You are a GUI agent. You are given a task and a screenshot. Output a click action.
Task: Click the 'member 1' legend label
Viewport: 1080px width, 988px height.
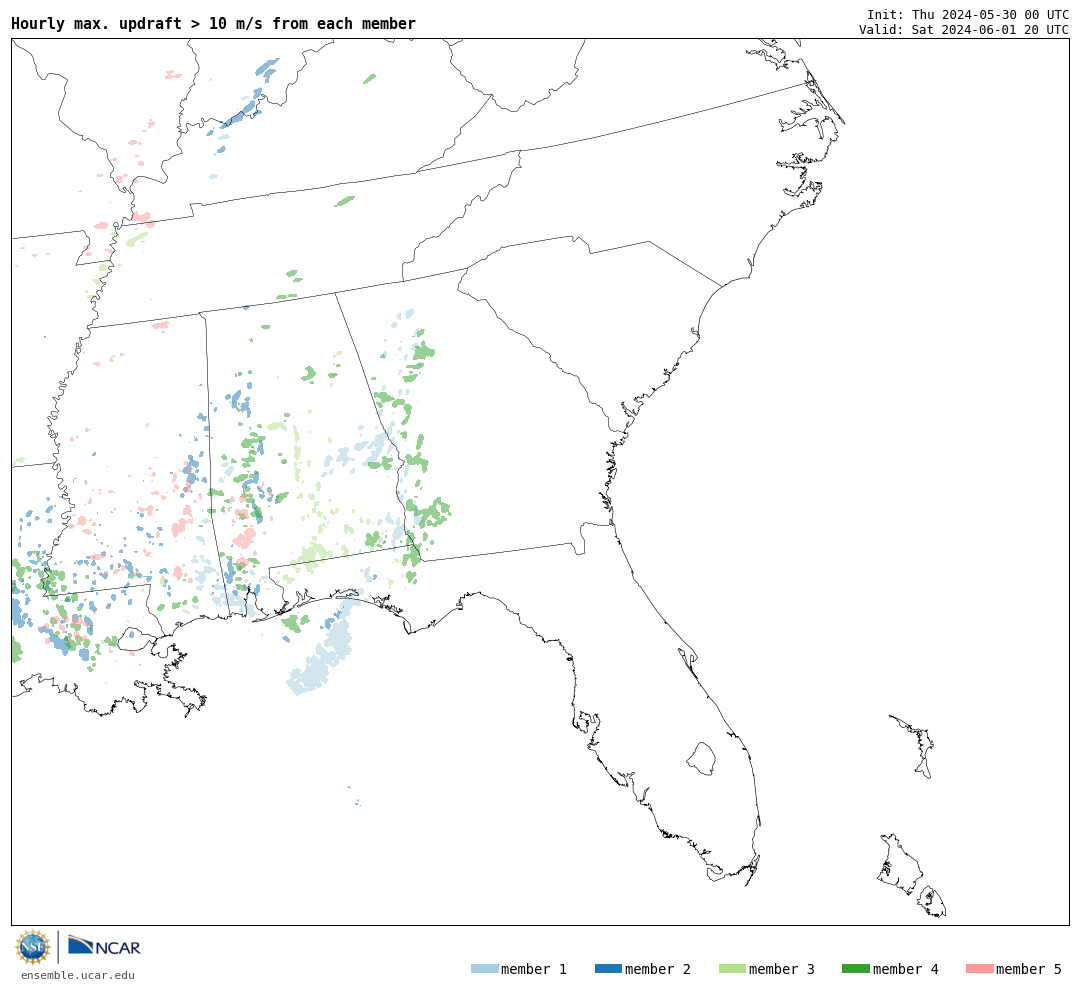tap(534, 969)
